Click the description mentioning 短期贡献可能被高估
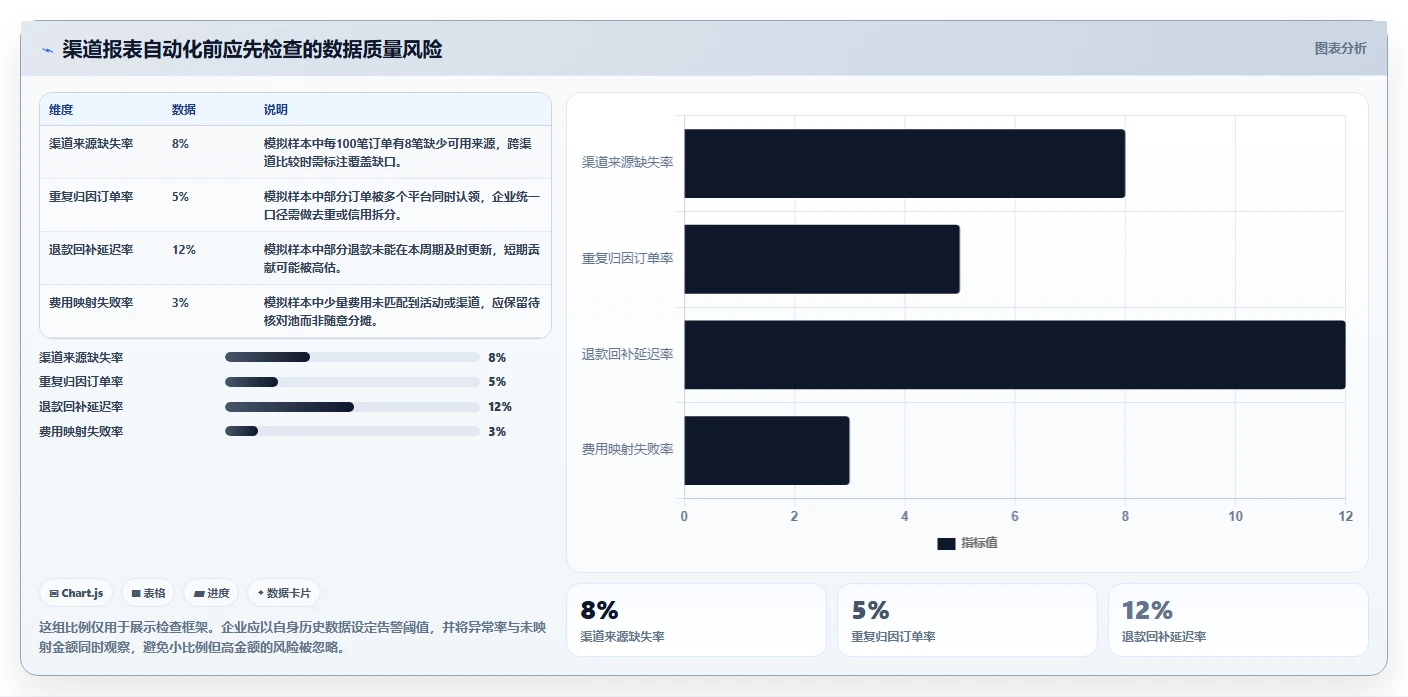The height and width of the screenshot is (697, 1408). pyautogui.click(x=402, y=258)
